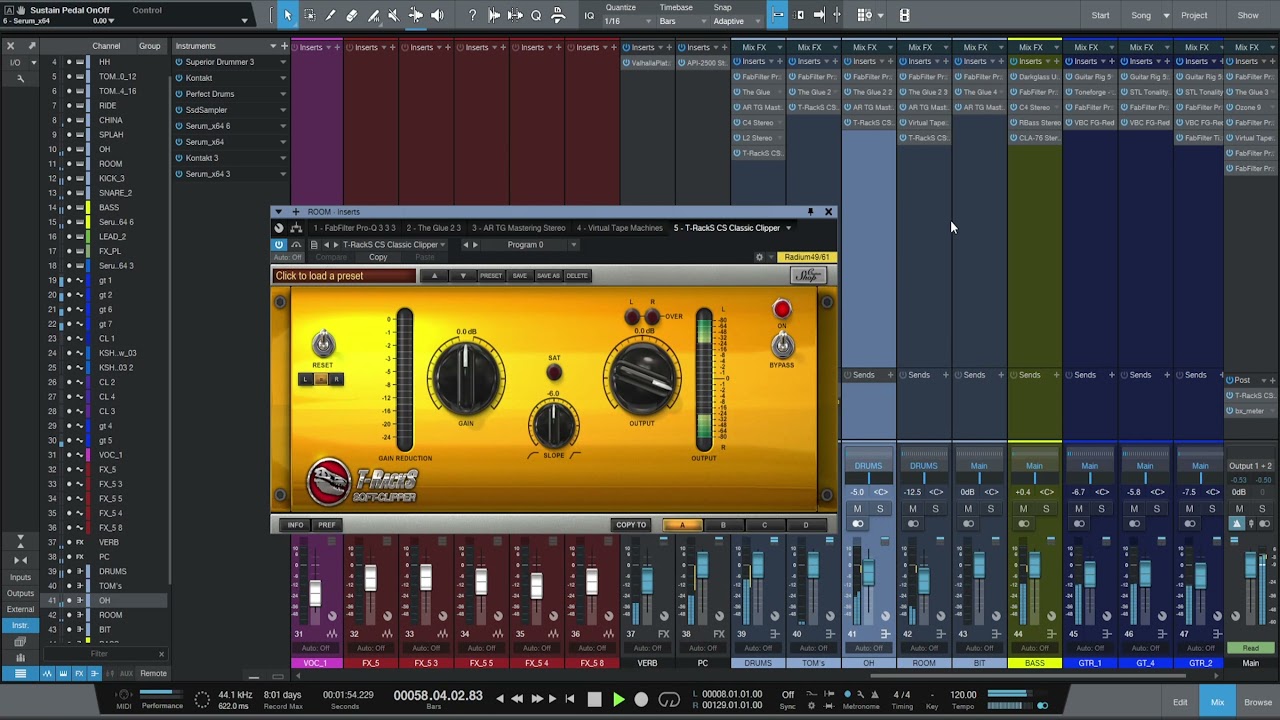Toggle plugin power activate button
This screenshot has width=1280, height=720.
pyautogui.click(x=279, y=245)
